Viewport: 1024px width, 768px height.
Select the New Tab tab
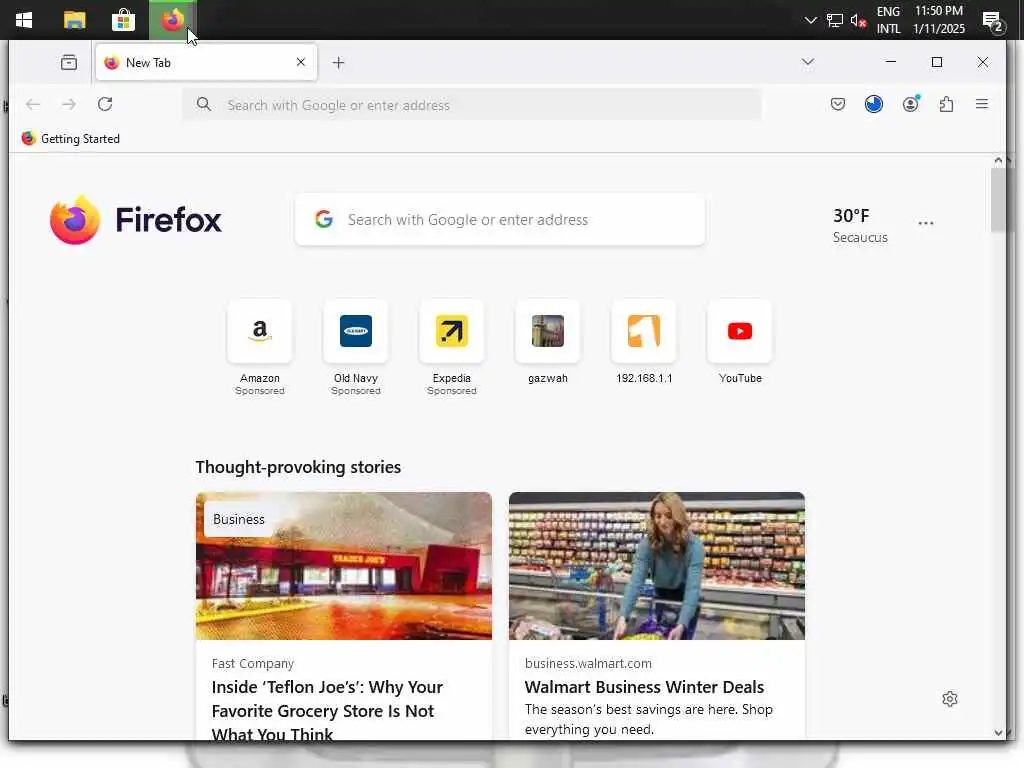click(206, 63)
